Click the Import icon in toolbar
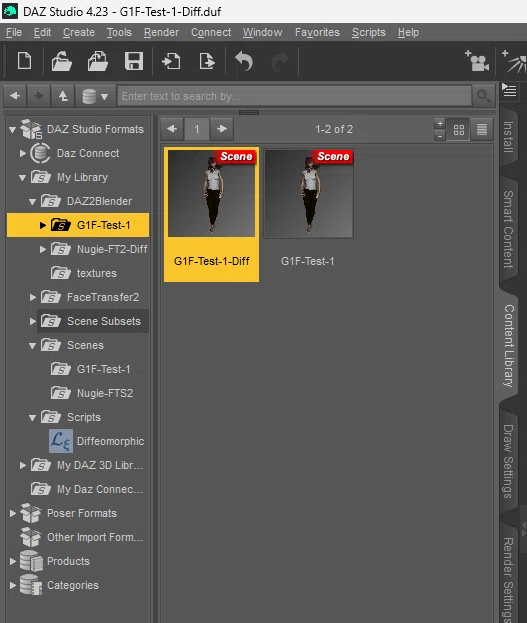This screenshot has height=623, width=527. pyautogui.click(x=171, y=61)
